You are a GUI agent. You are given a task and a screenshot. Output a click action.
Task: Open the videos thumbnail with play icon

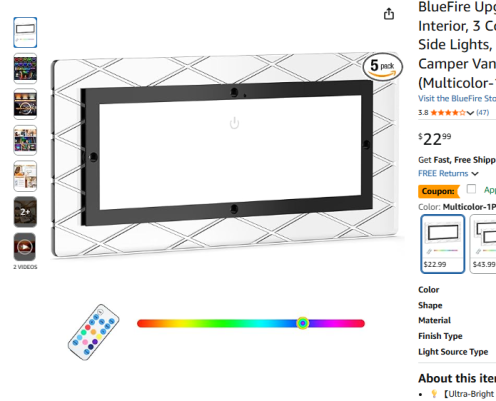pyautogui.click(x=25, y=247)
